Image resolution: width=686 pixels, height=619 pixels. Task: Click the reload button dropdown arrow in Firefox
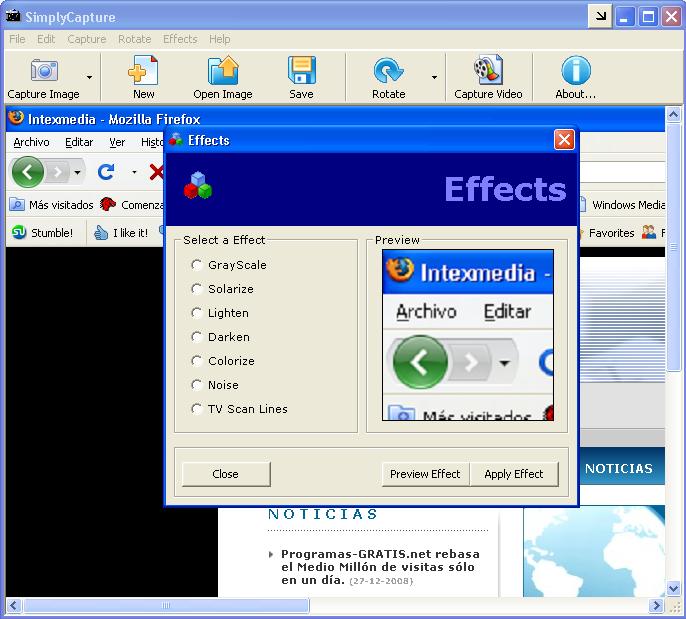pos(134,172)
